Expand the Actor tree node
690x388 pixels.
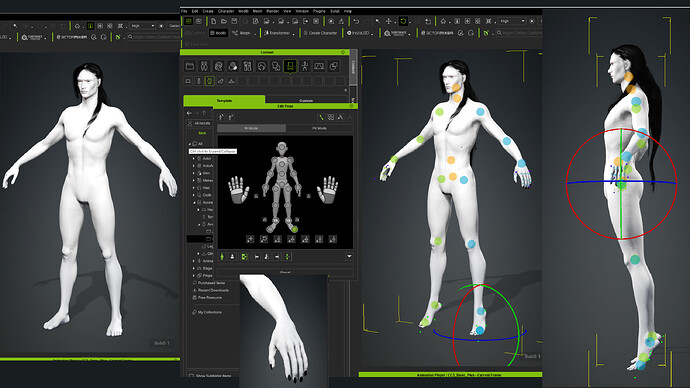pyautogui.click(x=194, y=158)
